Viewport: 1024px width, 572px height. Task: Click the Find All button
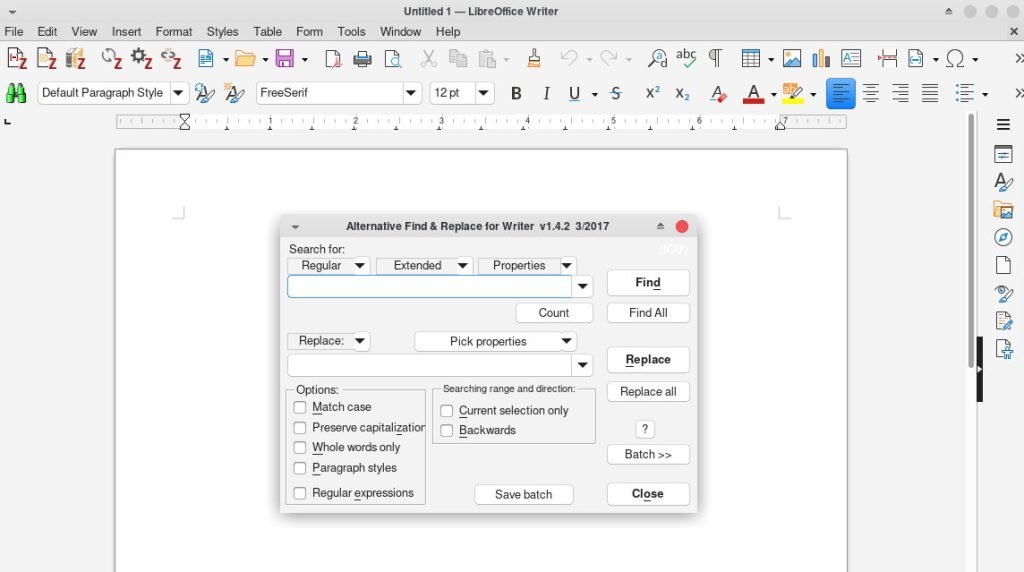648,313
